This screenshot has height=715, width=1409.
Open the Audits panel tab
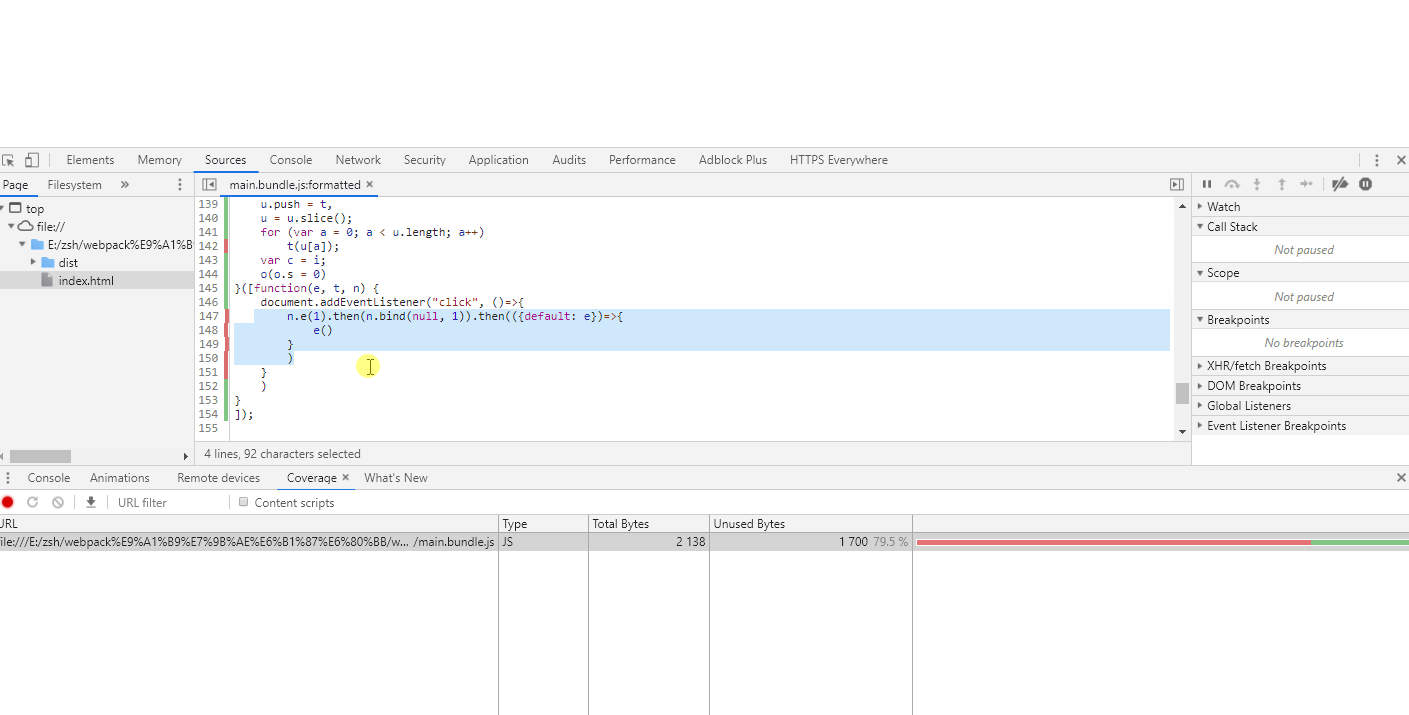click(569, 160)
